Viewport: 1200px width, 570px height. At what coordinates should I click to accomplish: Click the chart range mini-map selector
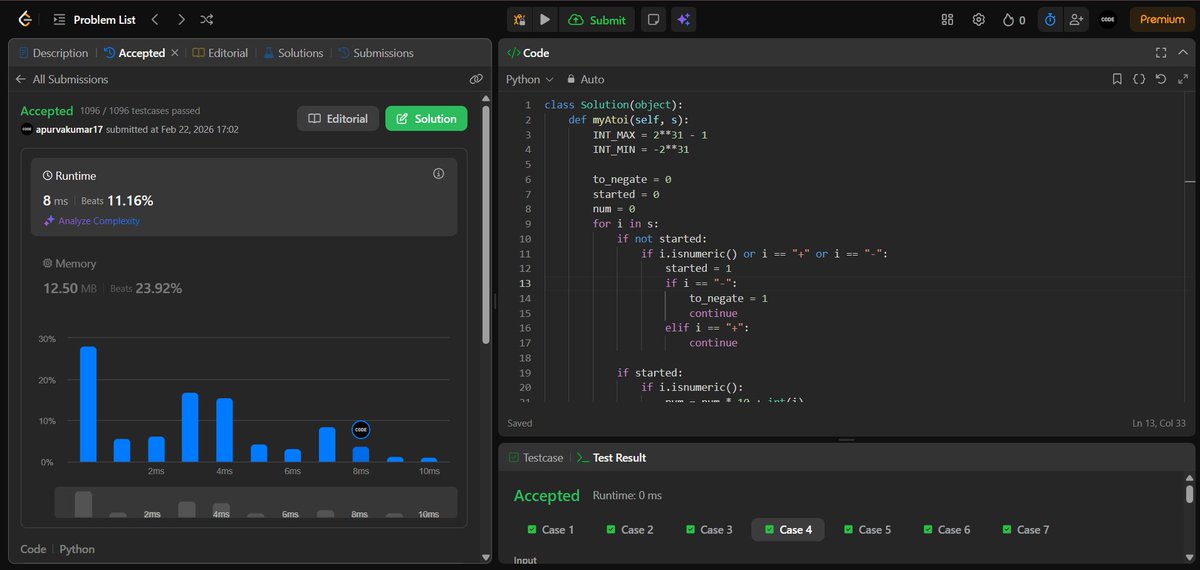[x=256, y=504]
